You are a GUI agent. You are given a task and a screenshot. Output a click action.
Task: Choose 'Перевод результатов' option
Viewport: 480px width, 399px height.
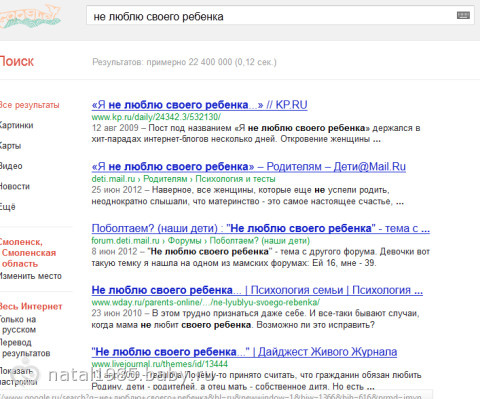pos(25,348)
